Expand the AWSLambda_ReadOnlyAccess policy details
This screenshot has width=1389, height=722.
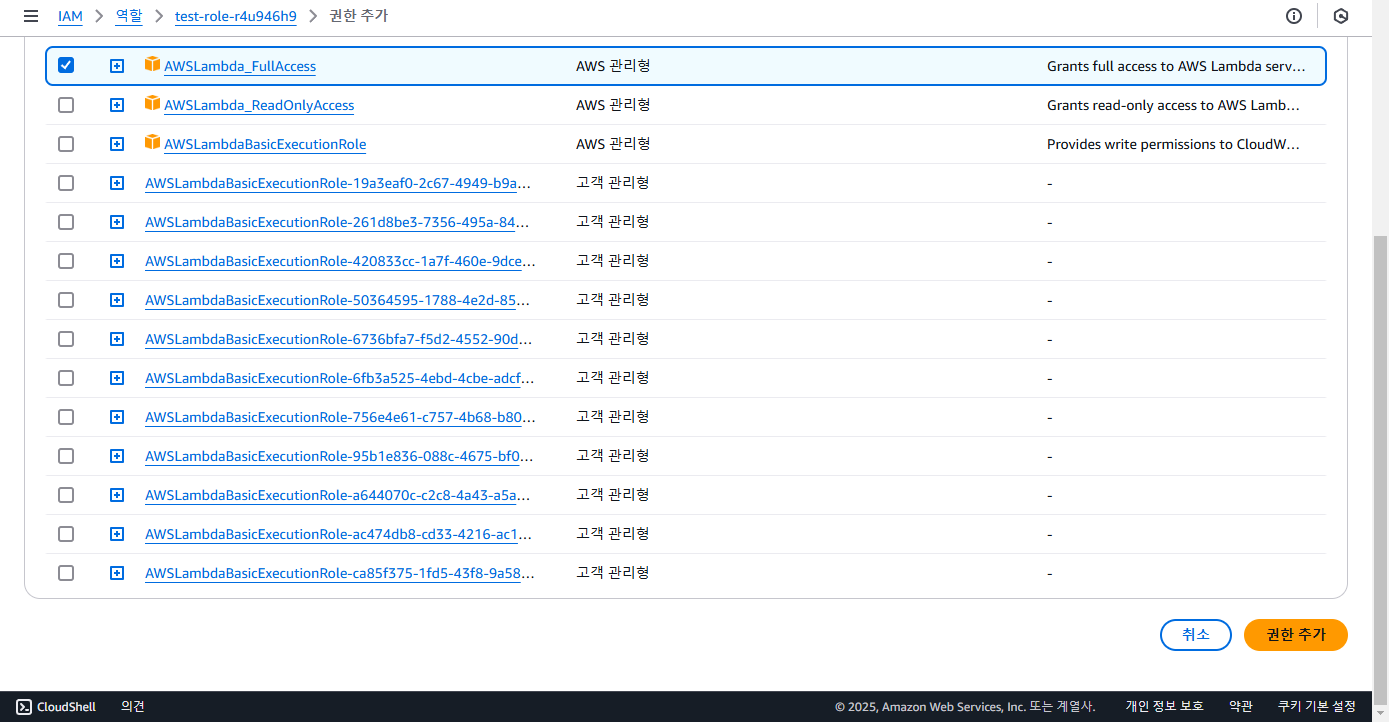click(x=117, y=105)
